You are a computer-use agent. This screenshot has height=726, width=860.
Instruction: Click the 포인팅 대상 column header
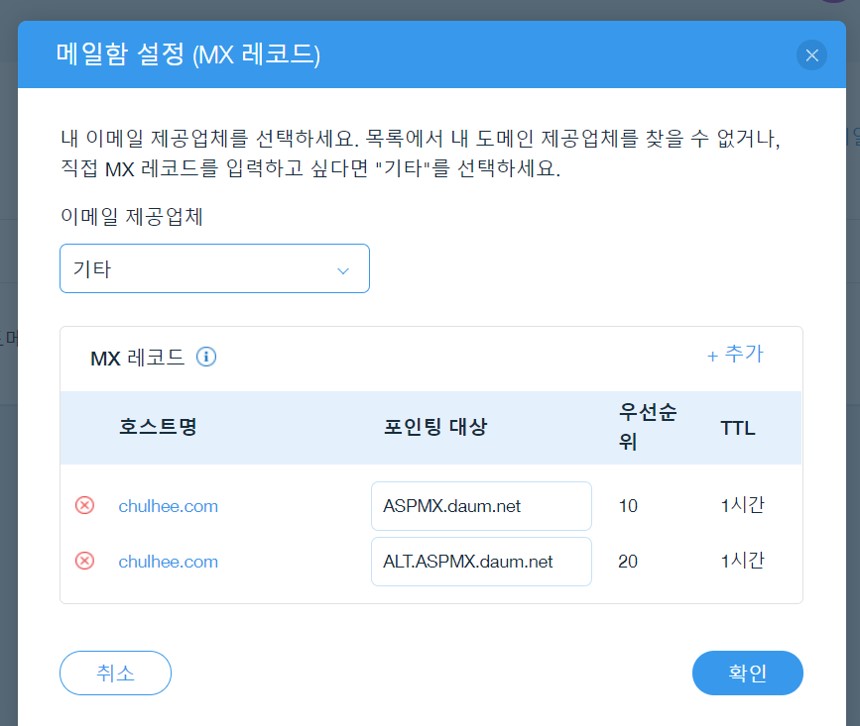tap(435, 427)
